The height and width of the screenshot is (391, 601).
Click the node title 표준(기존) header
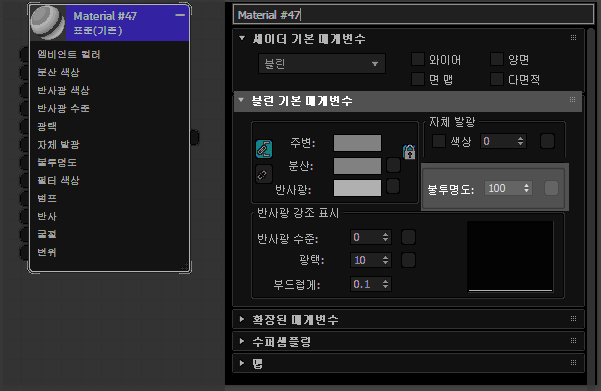(x=98, y=31)
